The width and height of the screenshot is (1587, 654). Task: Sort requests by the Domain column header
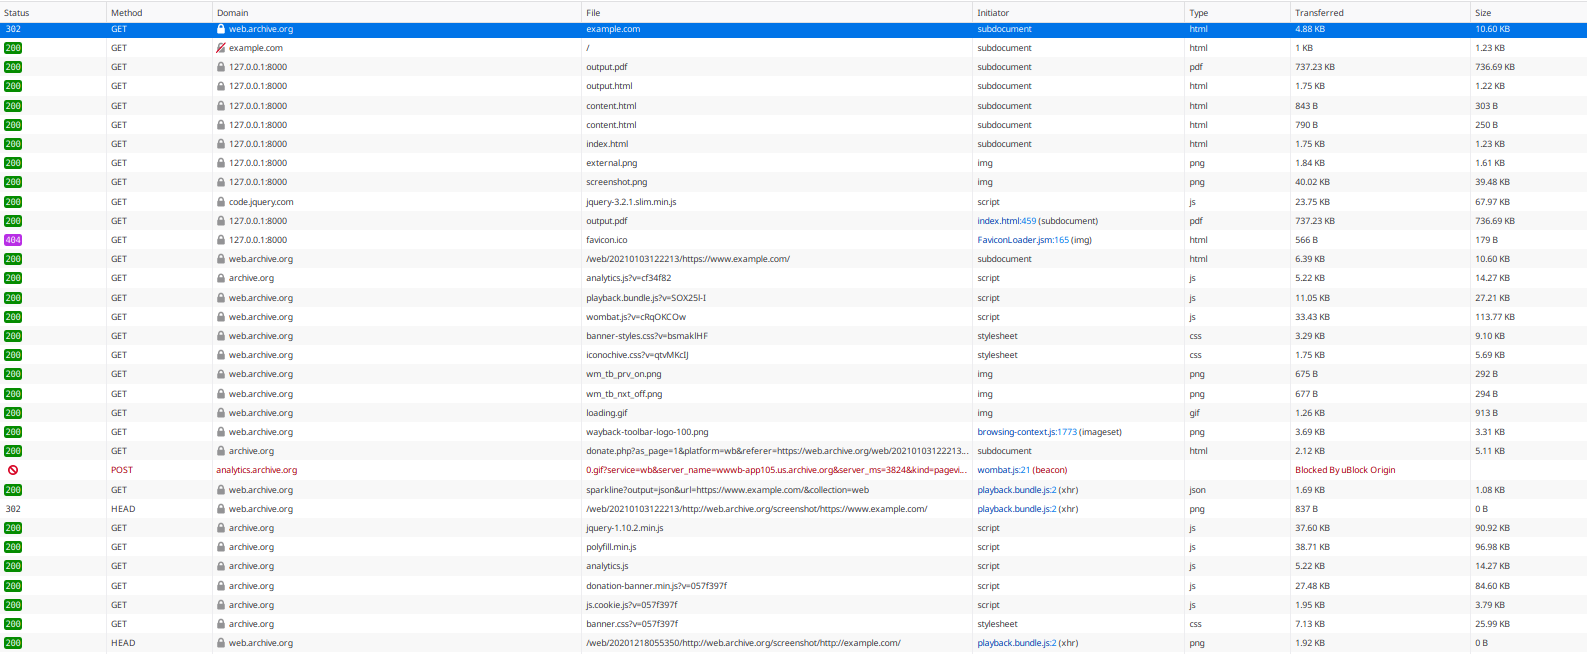pos(397,13)
